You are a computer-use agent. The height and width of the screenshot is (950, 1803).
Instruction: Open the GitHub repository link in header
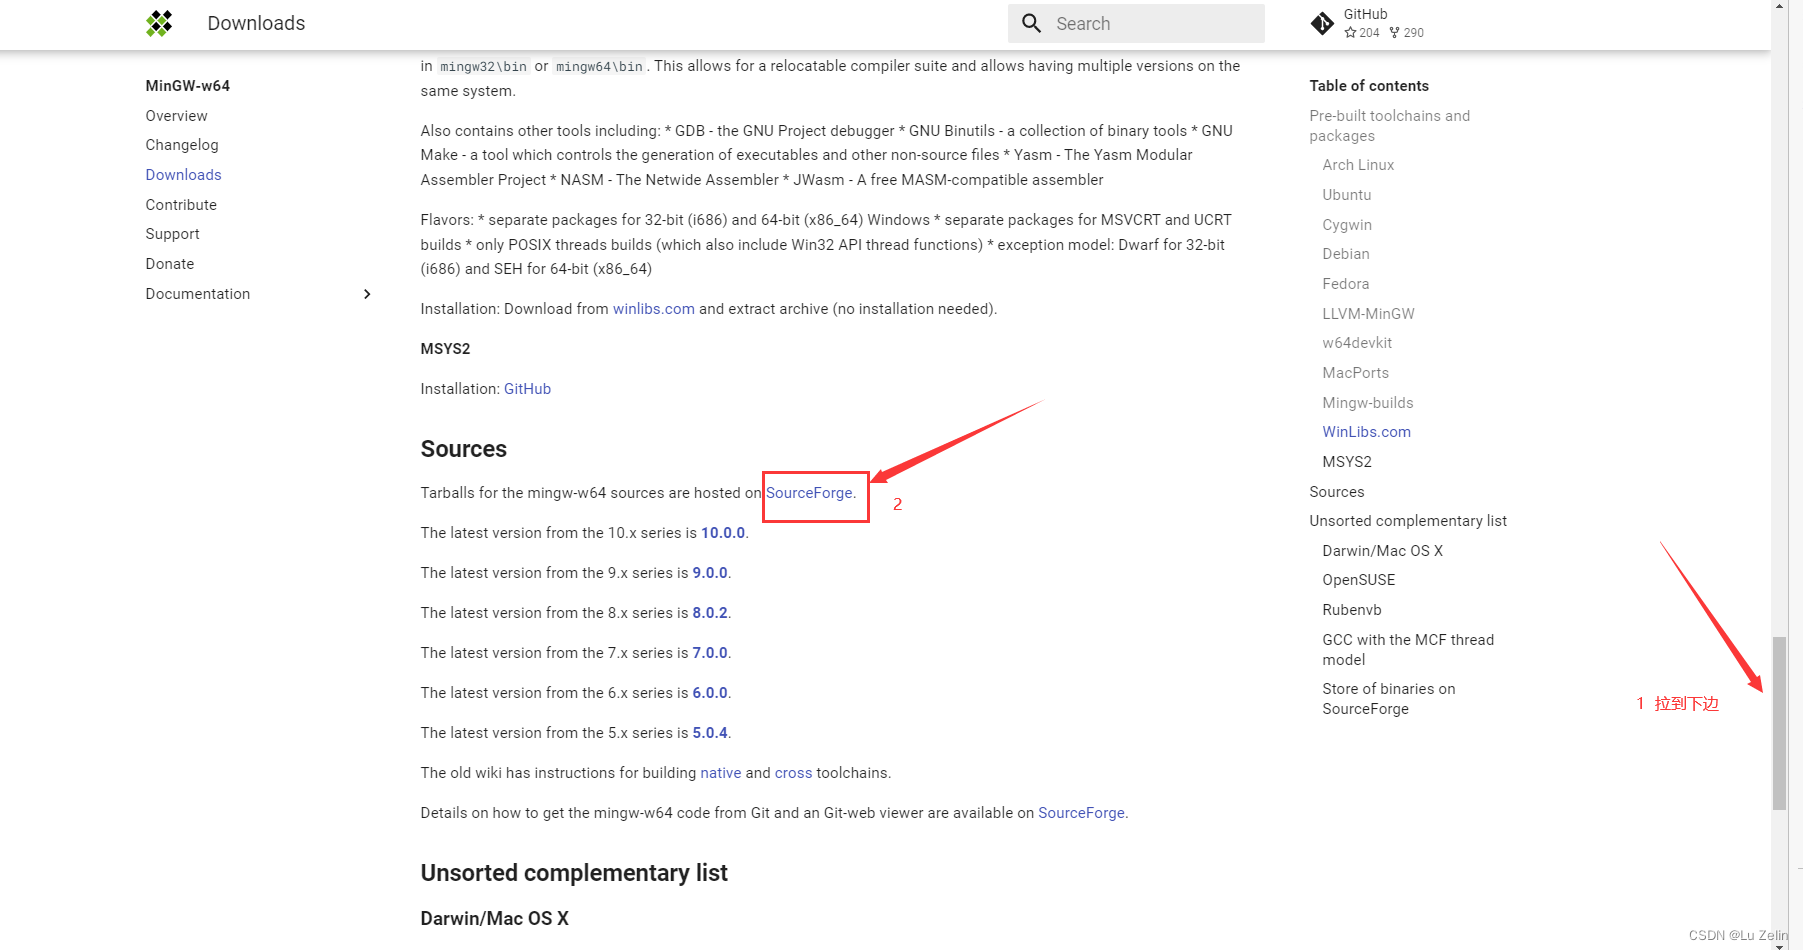point(1369,23)
